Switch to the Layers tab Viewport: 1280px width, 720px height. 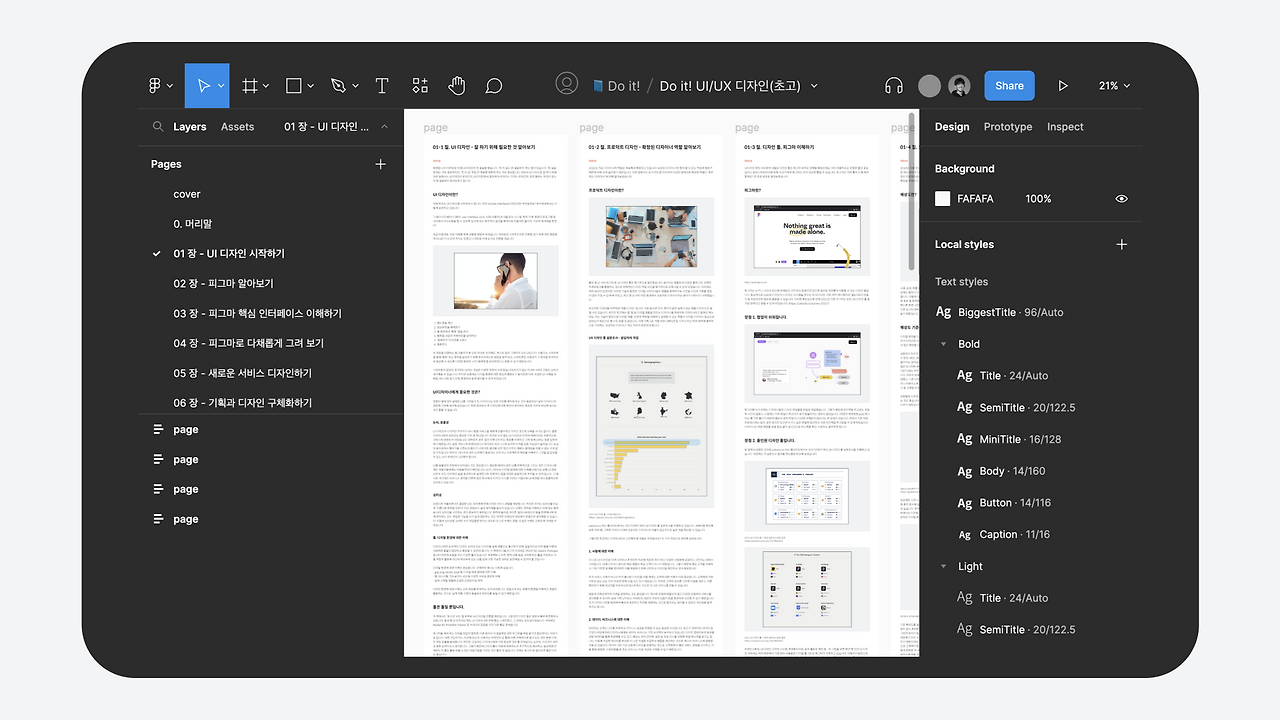coord(190,127)
